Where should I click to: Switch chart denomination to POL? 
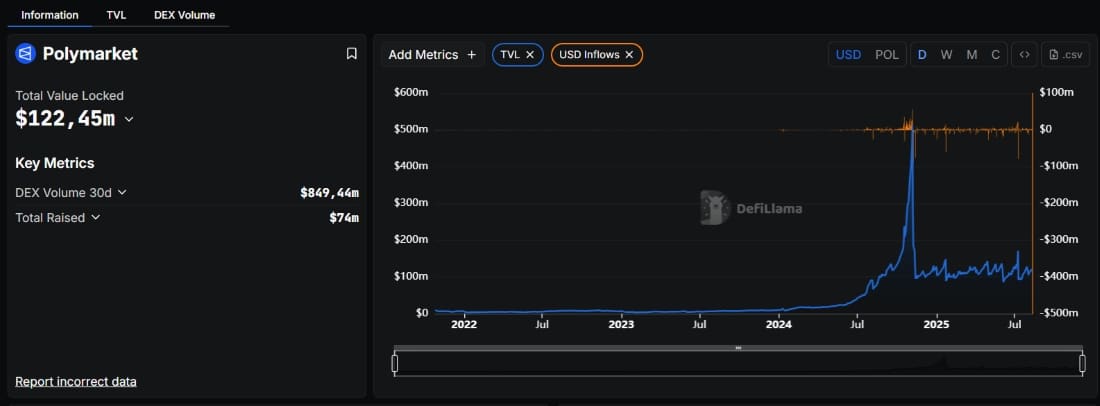tap(887, 55)
